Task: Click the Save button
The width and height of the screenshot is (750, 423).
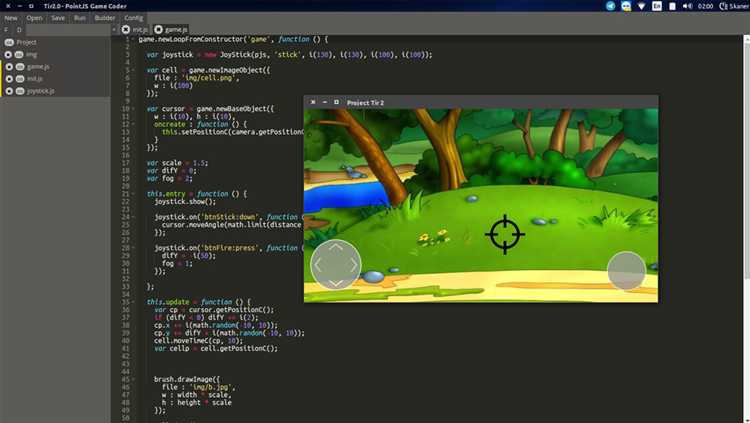Action: coord(58,18)
